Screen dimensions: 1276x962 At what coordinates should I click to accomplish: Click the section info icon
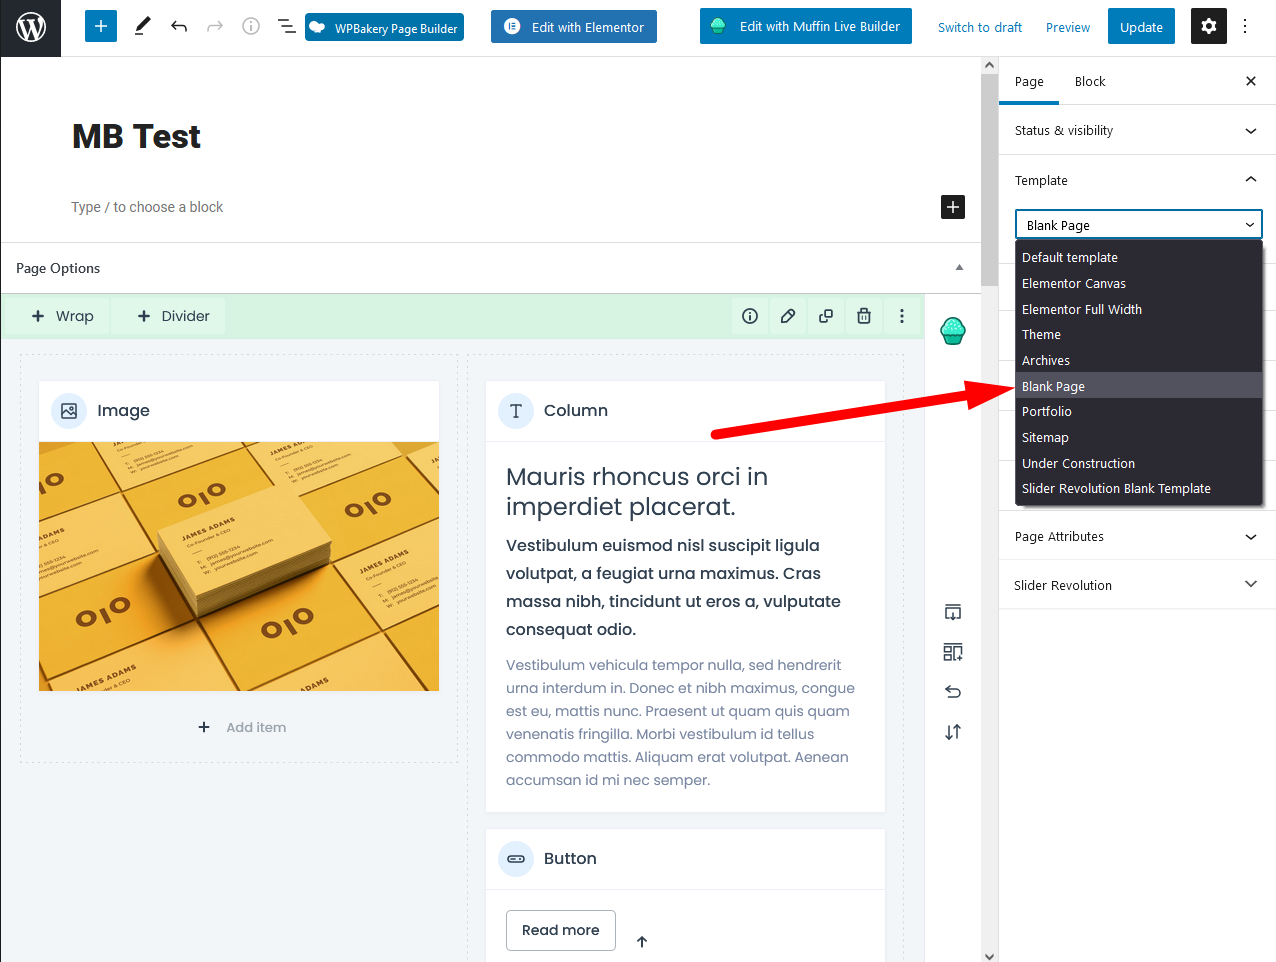(750, 316)
